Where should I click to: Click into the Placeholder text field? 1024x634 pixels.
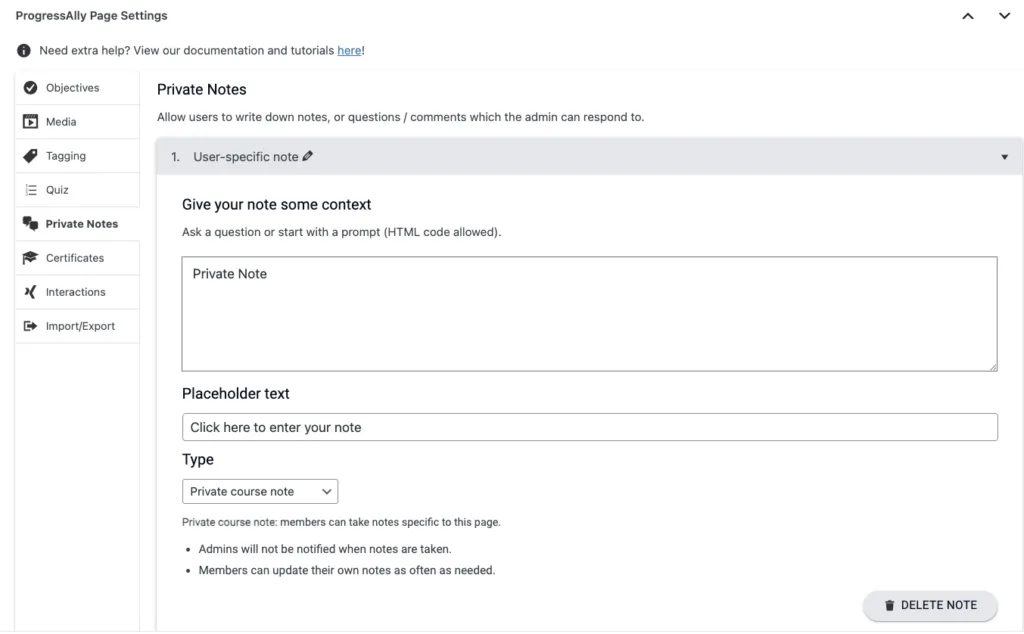[x=589, y=427]
